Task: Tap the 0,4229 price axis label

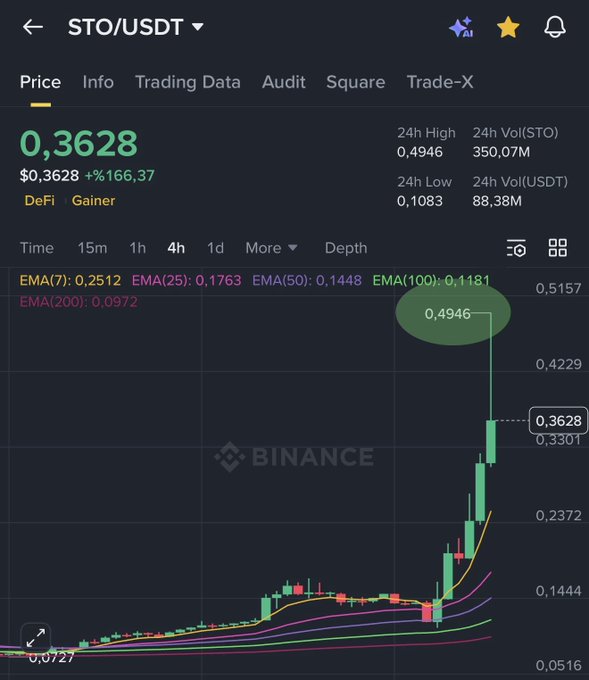Action: tap(558, 364)
